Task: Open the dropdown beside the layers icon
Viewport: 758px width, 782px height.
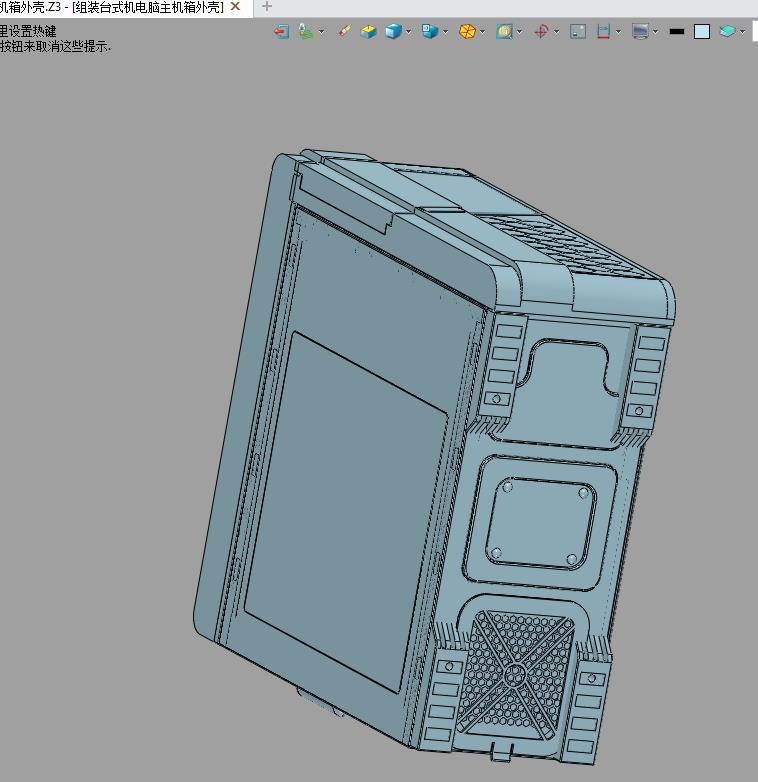Action: 743,32
